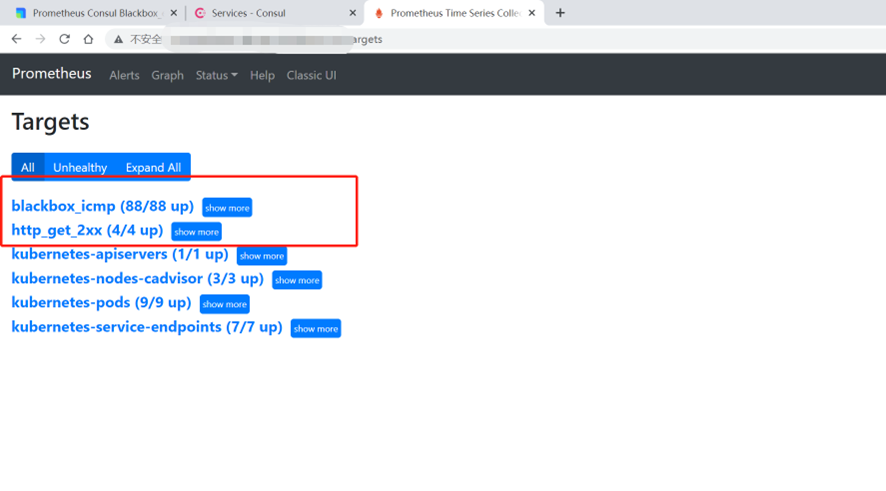
Task: Show more for kubernetes-pods targets
Action: pyautogui.click(x=224, y=304)
